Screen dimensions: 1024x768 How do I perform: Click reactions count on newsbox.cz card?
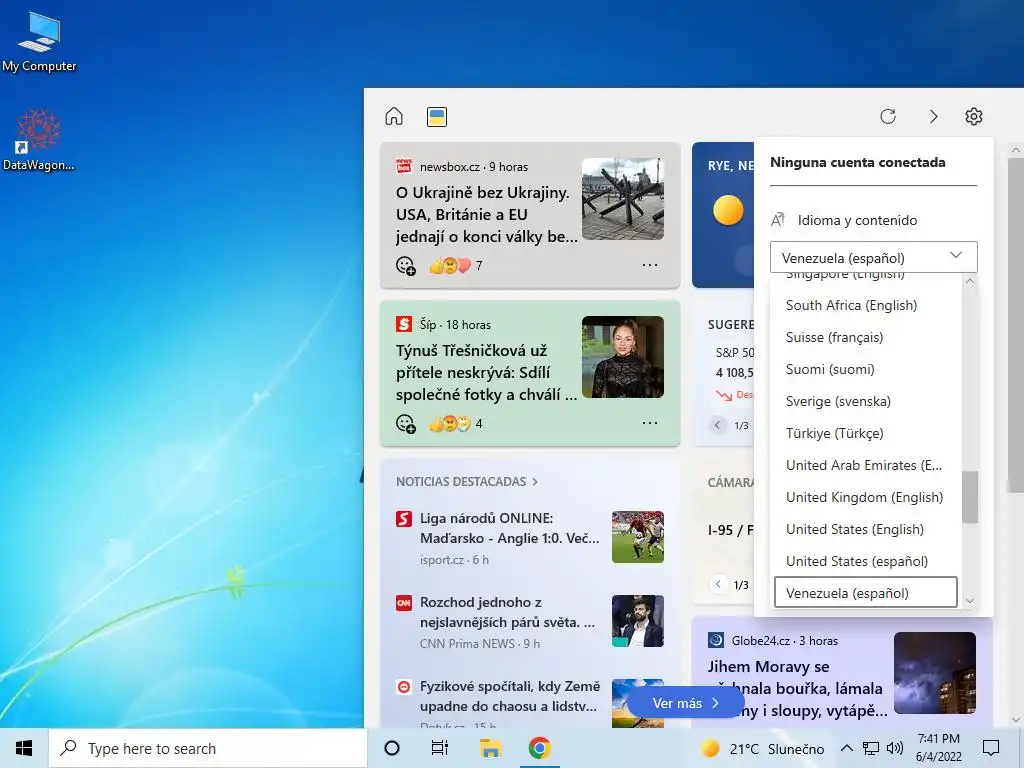click(x=479, y=265)
